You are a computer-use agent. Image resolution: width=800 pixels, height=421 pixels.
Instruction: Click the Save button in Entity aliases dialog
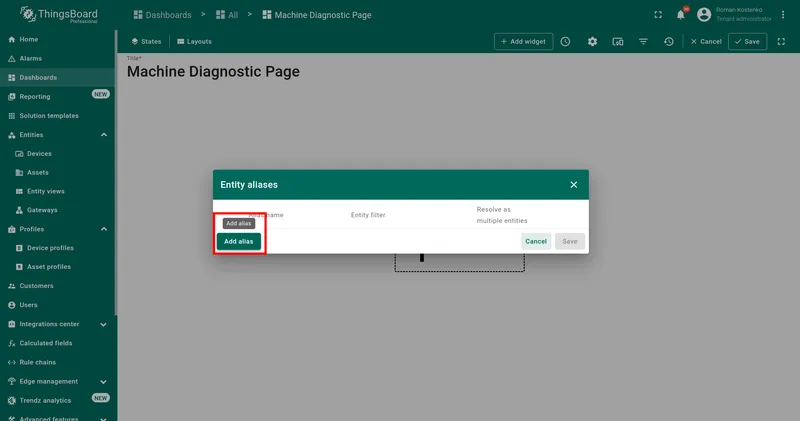pyautogui.click(x=569, y=241)
